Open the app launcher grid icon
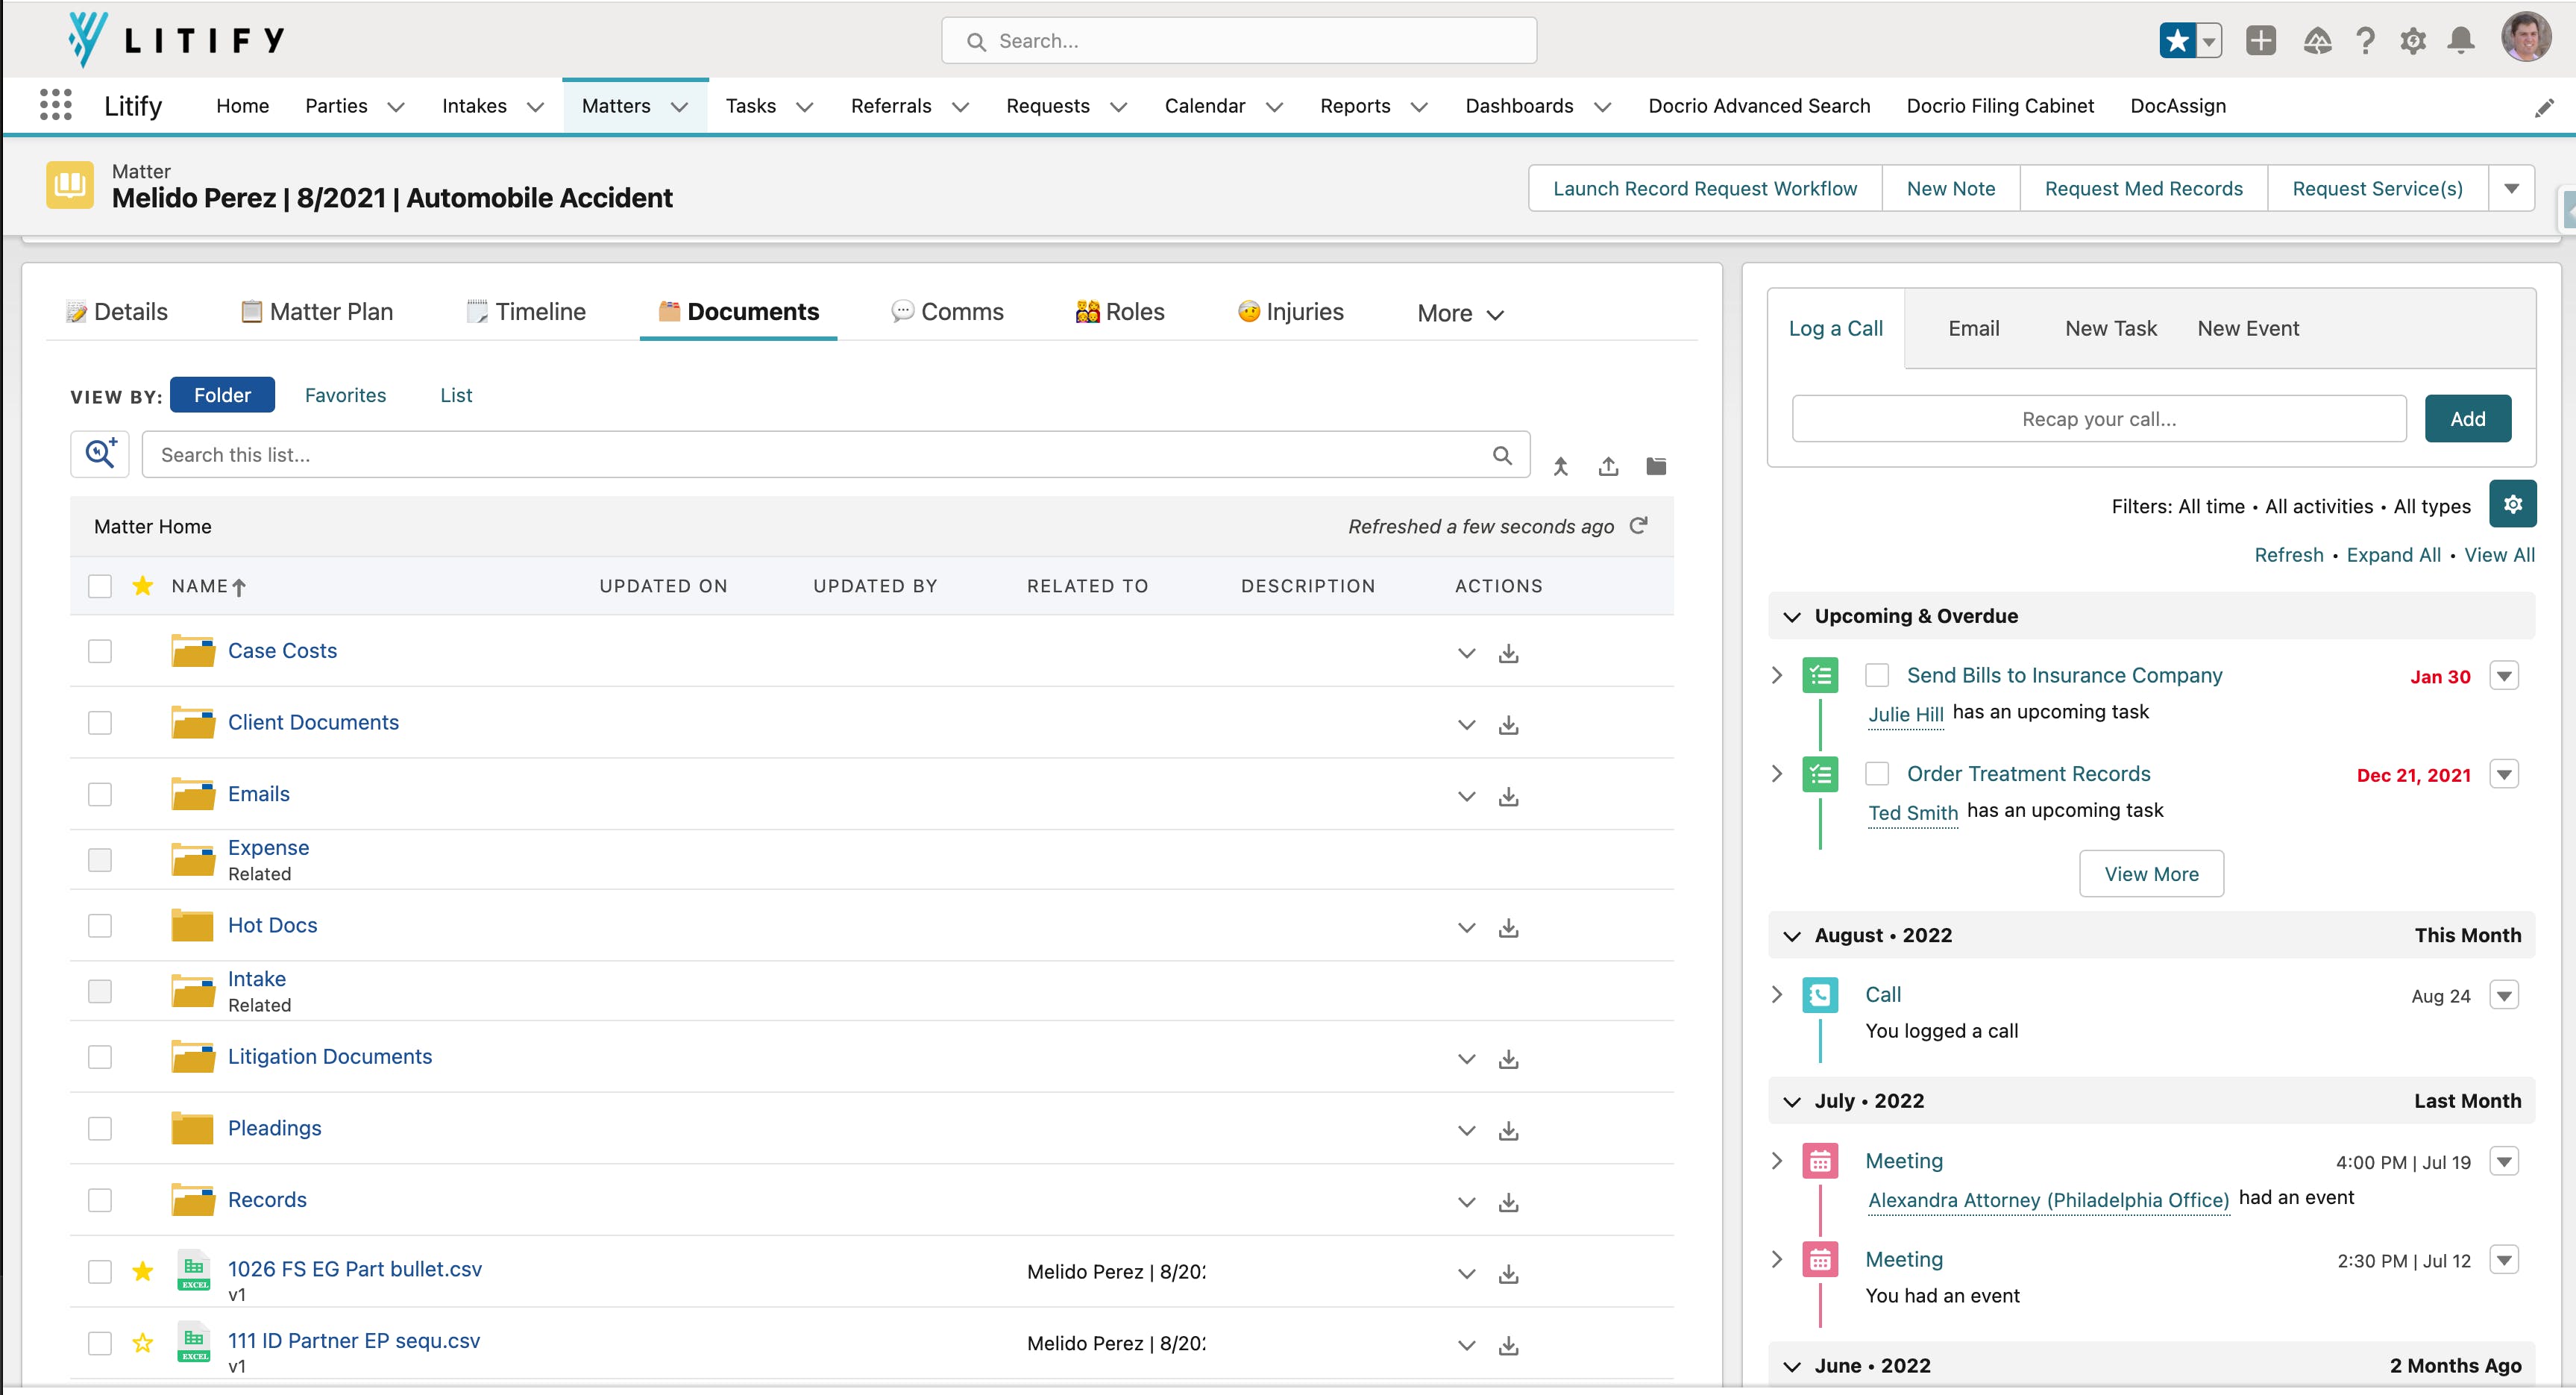The image size is (2576, 1395). pyautogui.click(x=55, y=105)
